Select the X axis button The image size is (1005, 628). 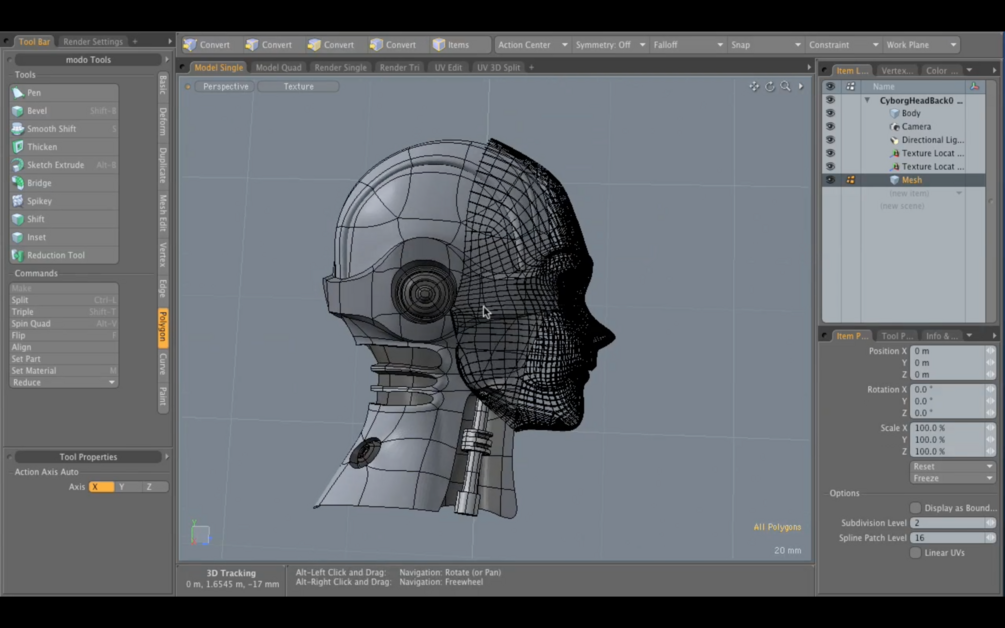(x=100, y=487)
